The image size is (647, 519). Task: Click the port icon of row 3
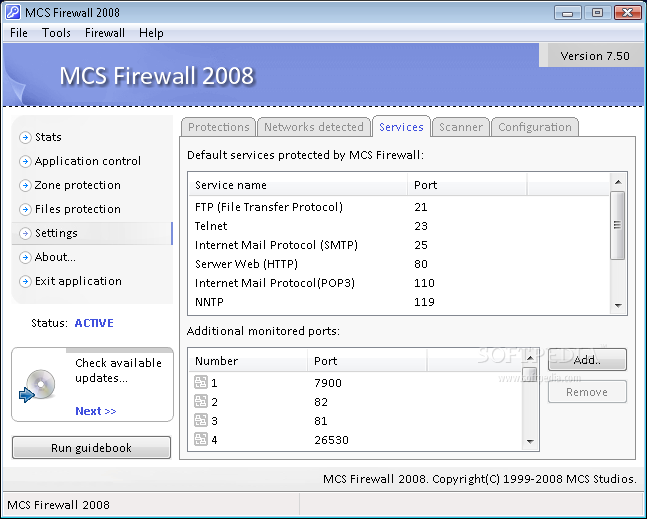coord(201,420)
